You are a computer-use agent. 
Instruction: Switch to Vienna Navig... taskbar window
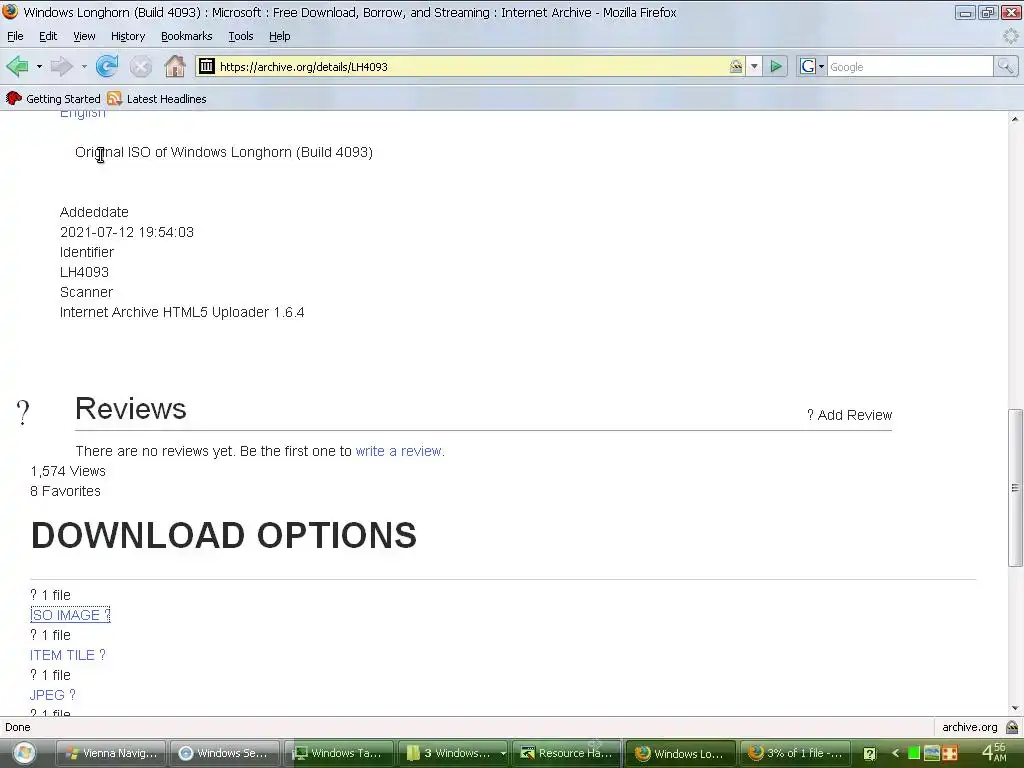(x=110, y=753)
